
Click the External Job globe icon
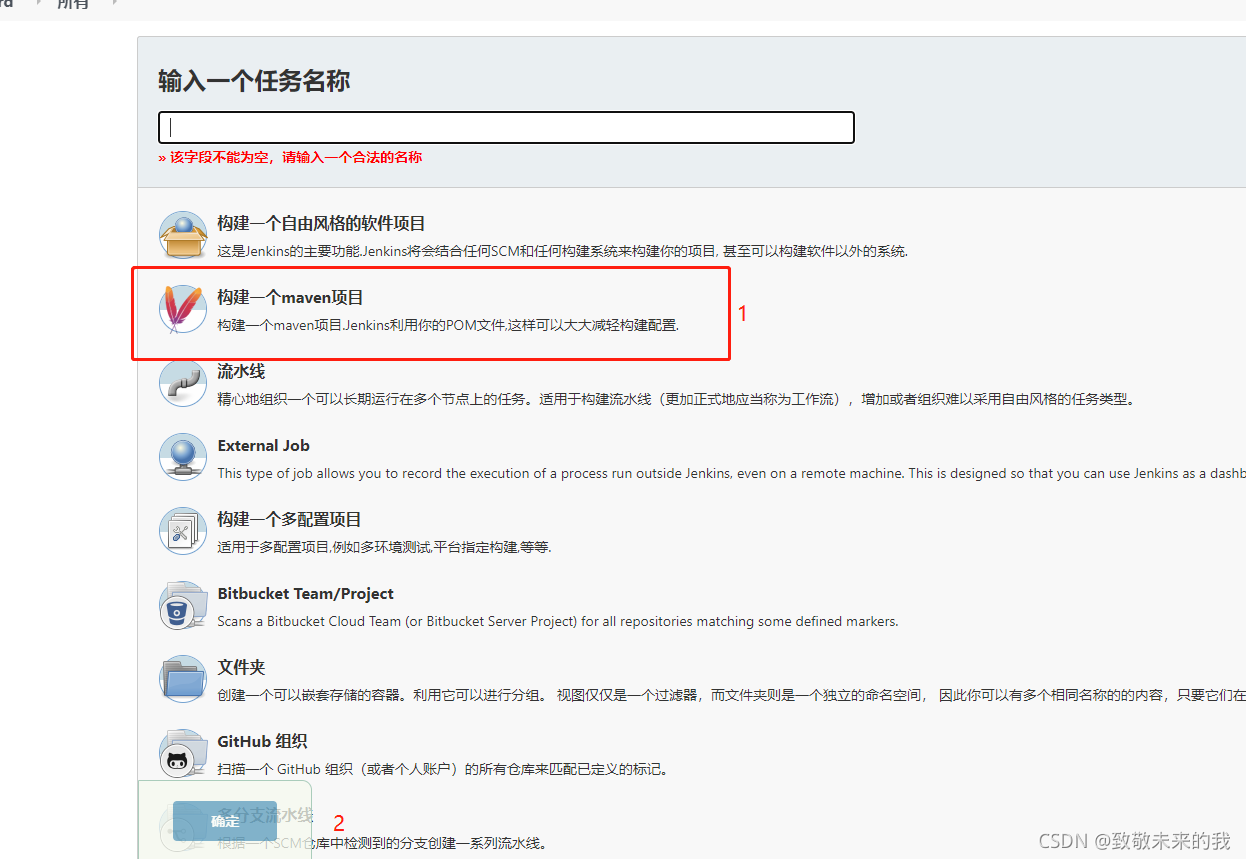tap(182, 456)
